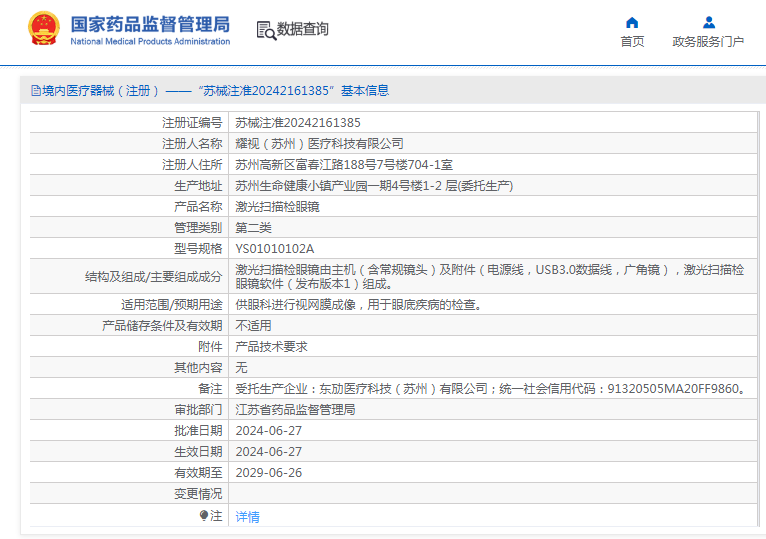Click the 注册证编号 label
The height and width of the screenshot is (539, 766).
coord(192,123)
